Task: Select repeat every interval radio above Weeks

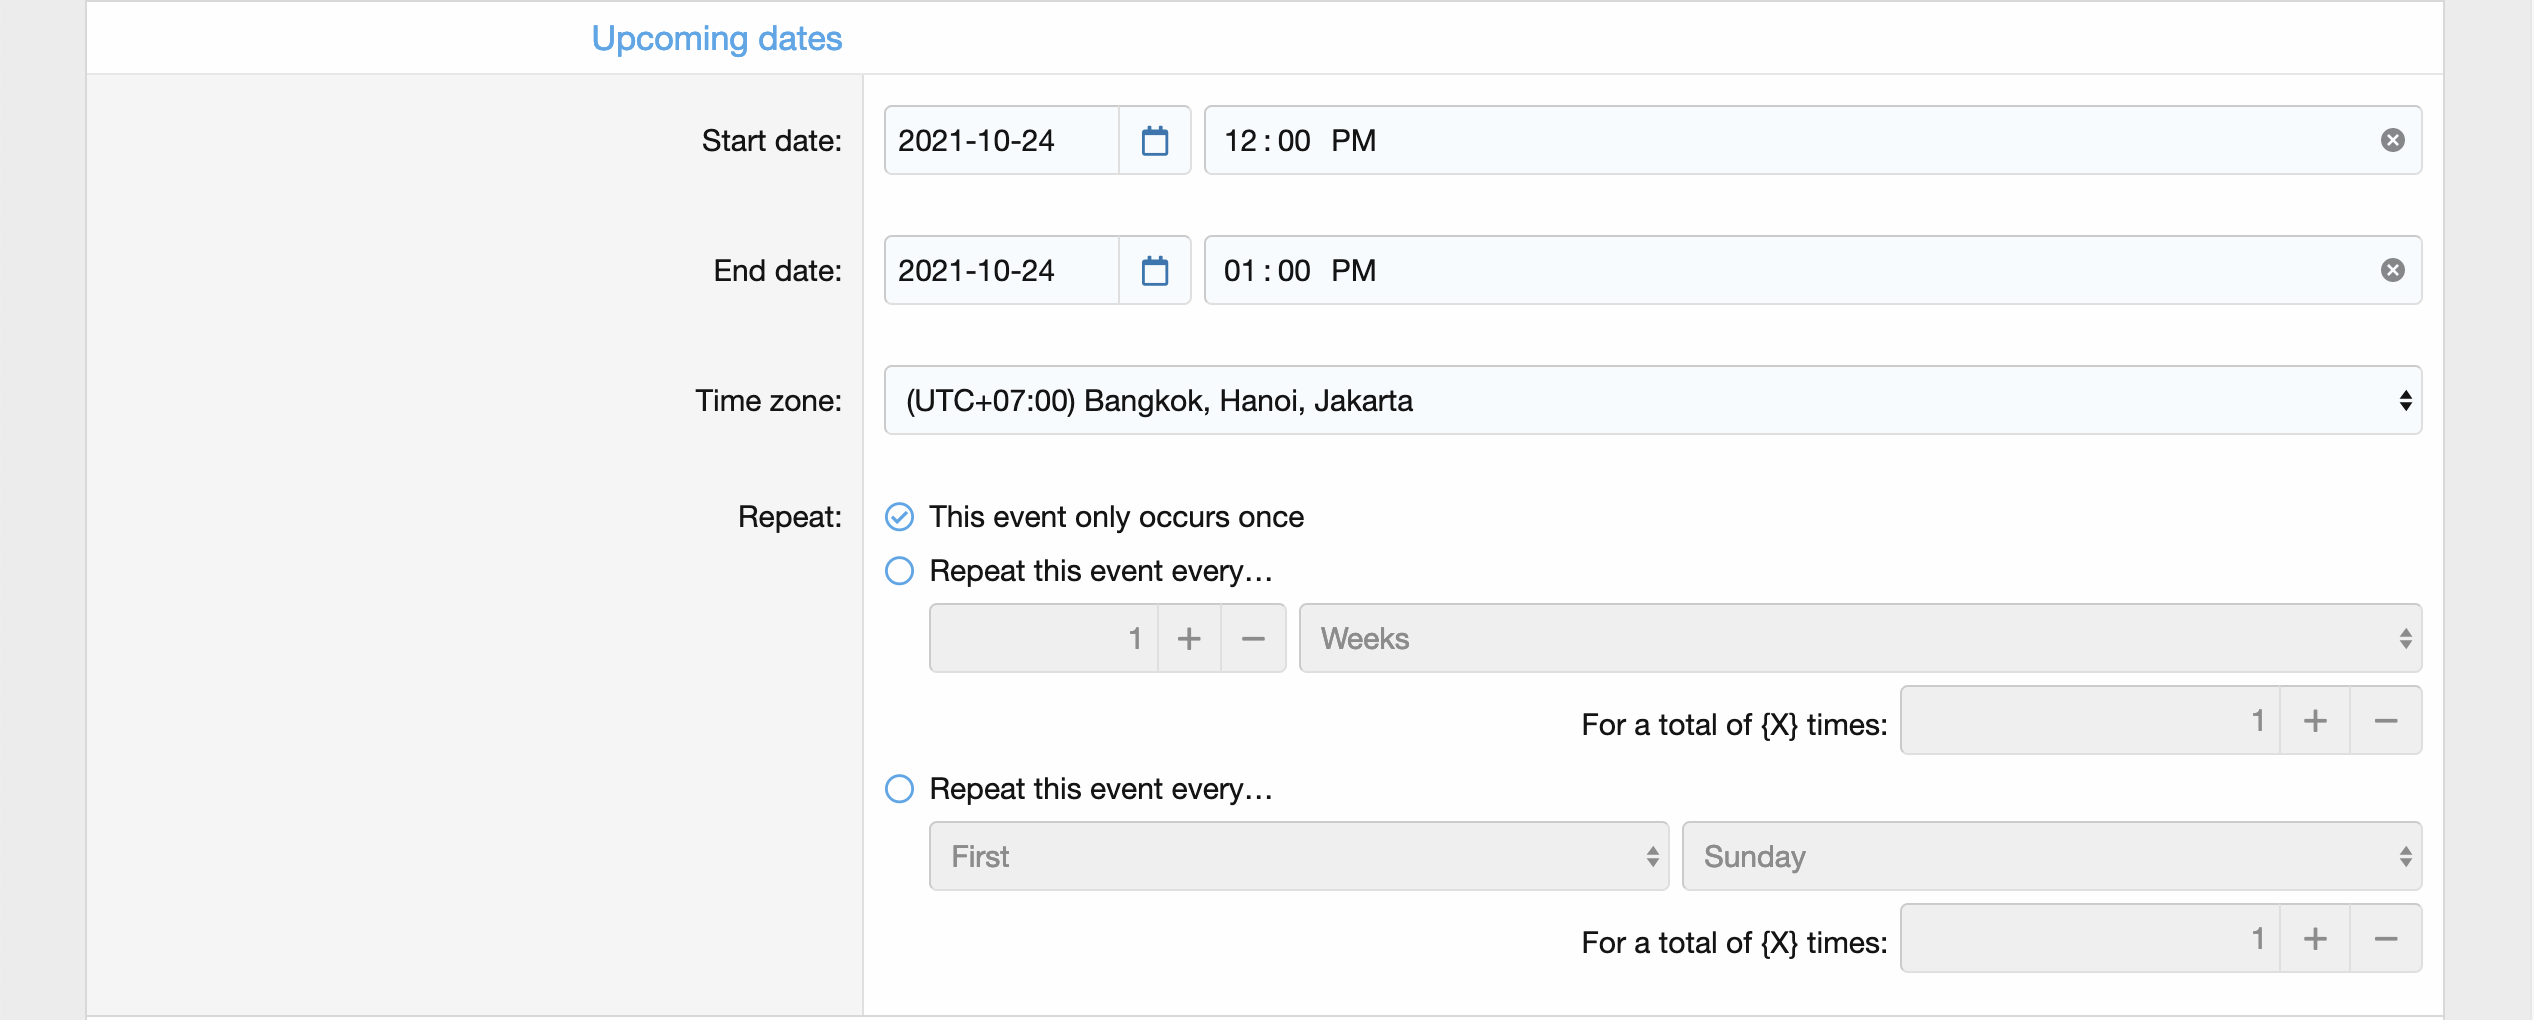Action: [x=899, y=571]
